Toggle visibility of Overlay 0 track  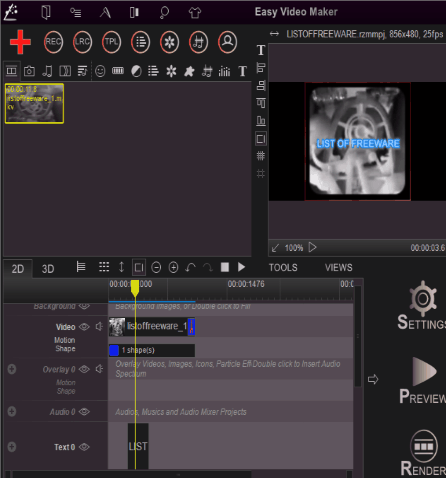pyautogui.click(x=84, y=369)
